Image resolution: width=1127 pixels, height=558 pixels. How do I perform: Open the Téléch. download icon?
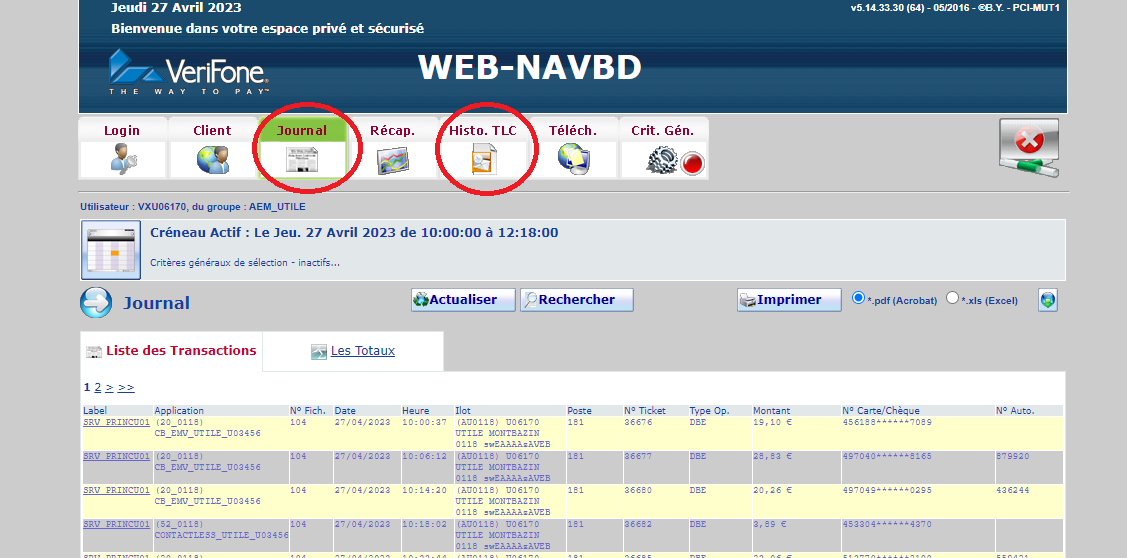[x=573, y=160]
